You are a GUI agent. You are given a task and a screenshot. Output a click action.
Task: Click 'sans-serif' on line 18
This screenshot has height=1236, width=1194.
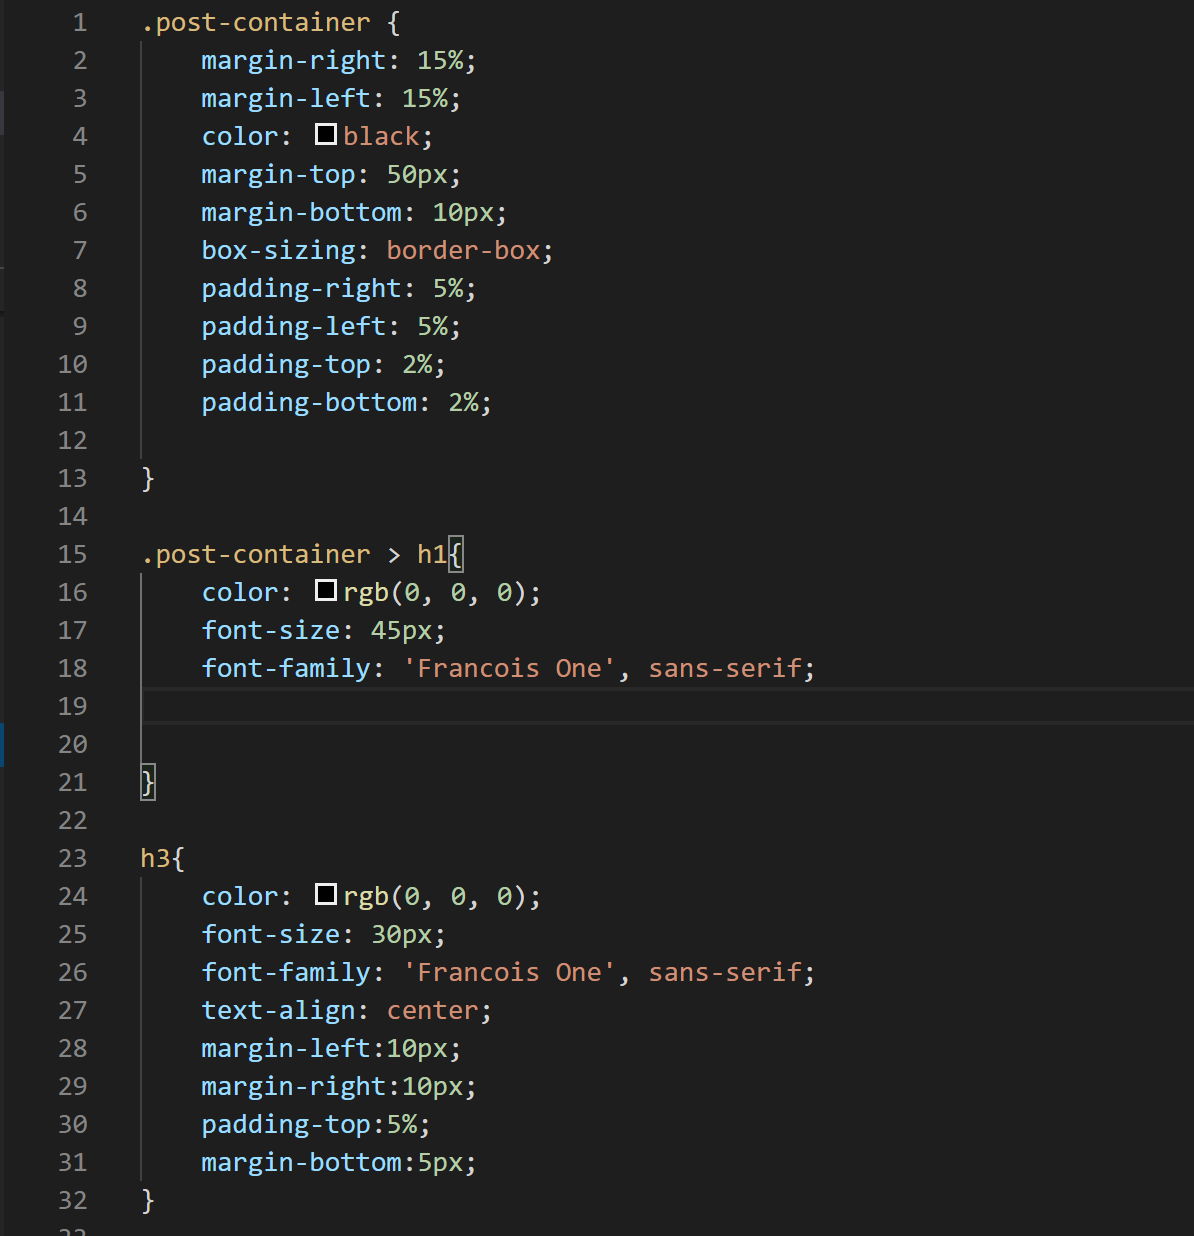pos(725,668)
